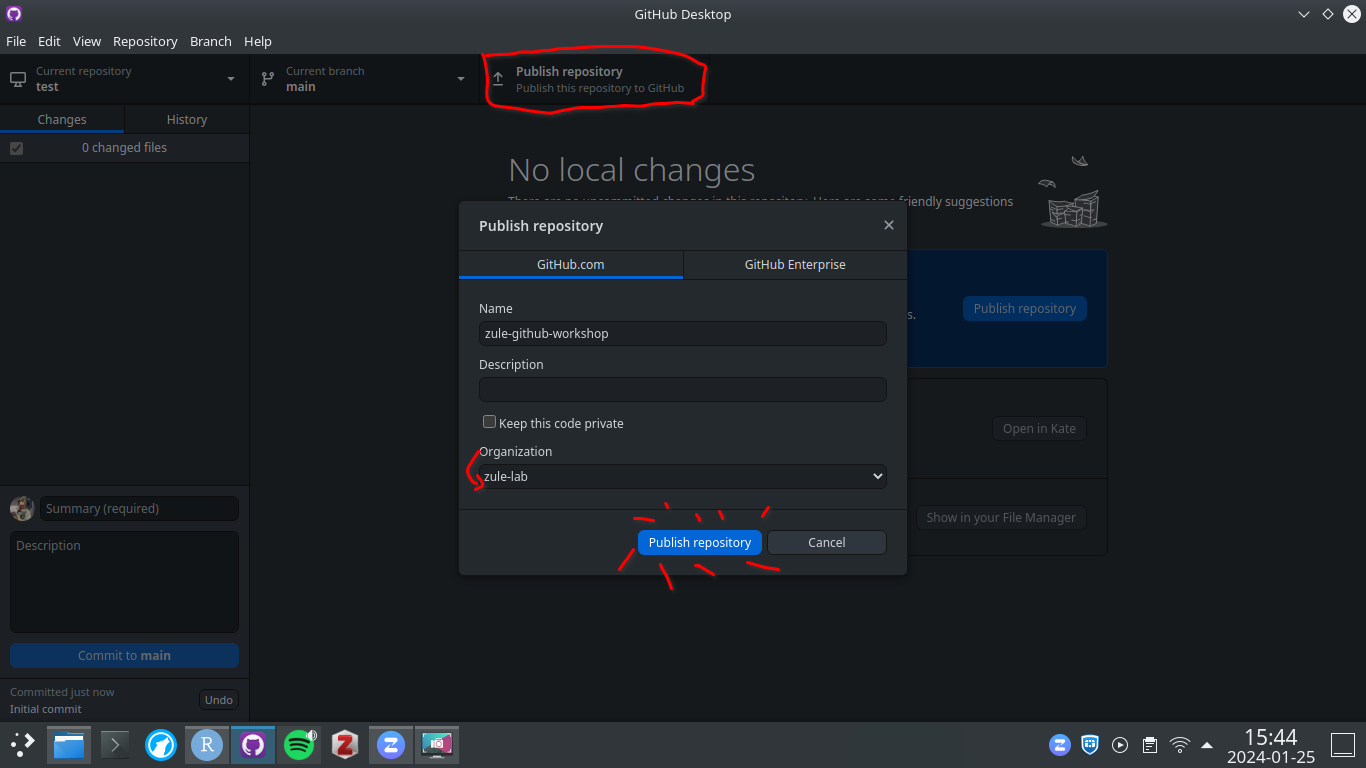Viewport: 1366px width, 768px height.
Task: Expand the Current repository dropdown
Action: coord(124,79)
